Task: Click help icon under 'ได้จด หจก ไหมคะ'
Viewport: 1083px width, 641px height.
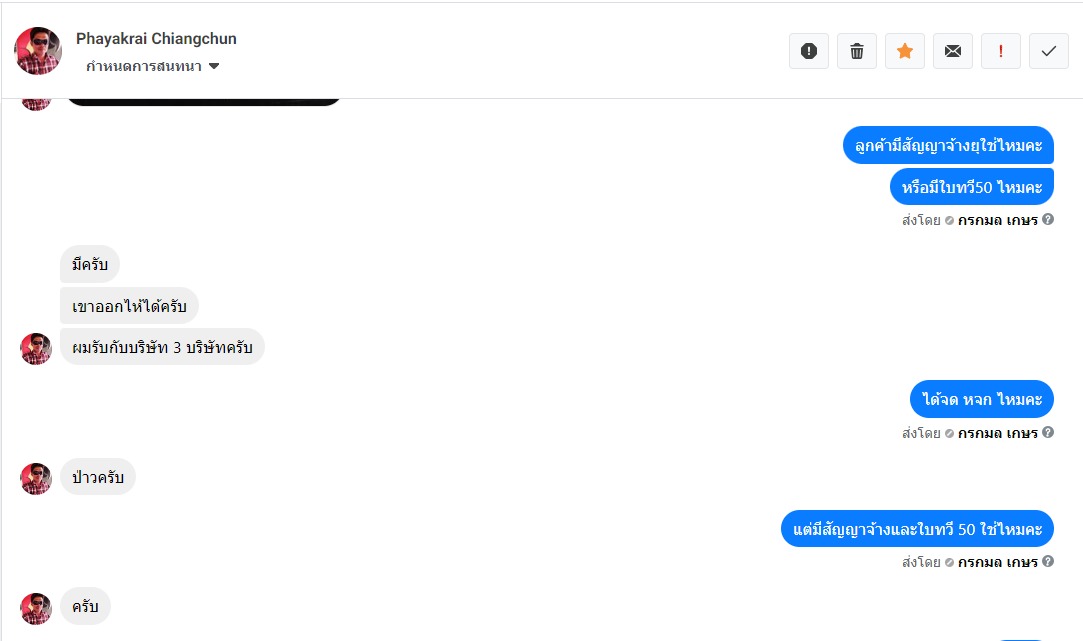Action: tap(1048, 433)
